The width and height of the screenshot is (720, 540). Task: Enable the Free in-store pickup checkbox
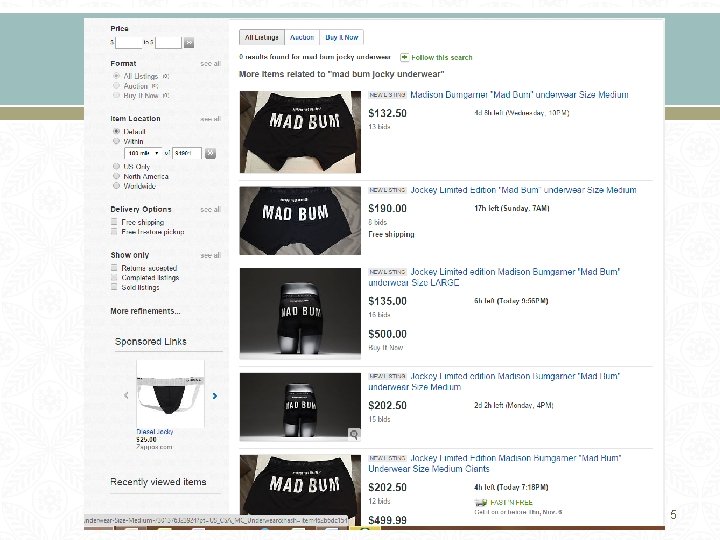[x=114, y=232]
